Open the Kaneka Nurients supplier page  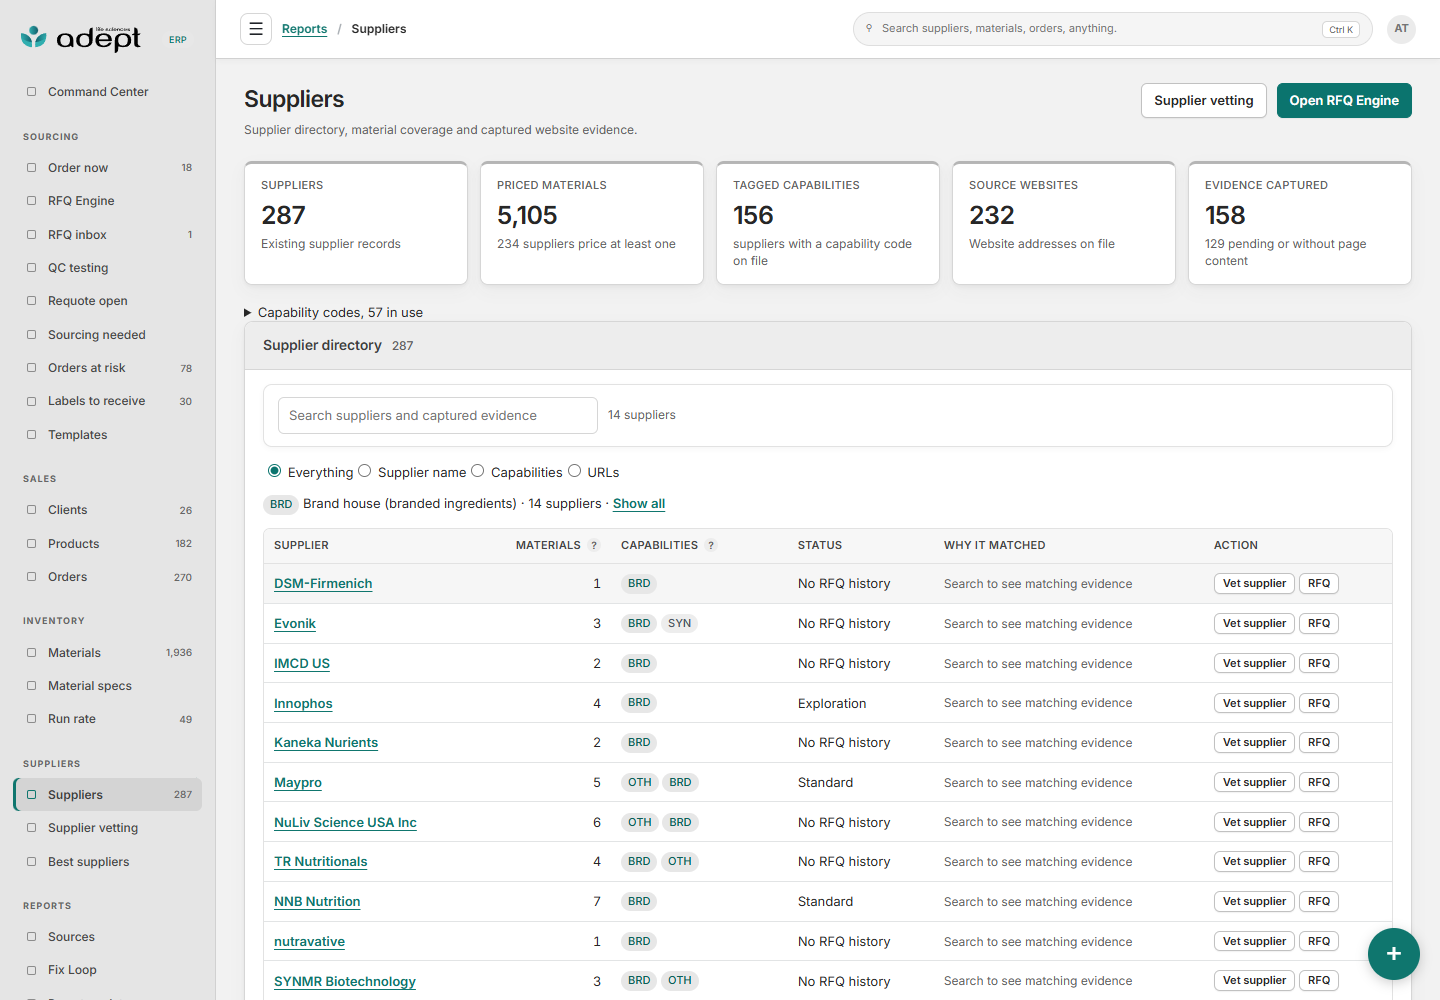point(326,743)
